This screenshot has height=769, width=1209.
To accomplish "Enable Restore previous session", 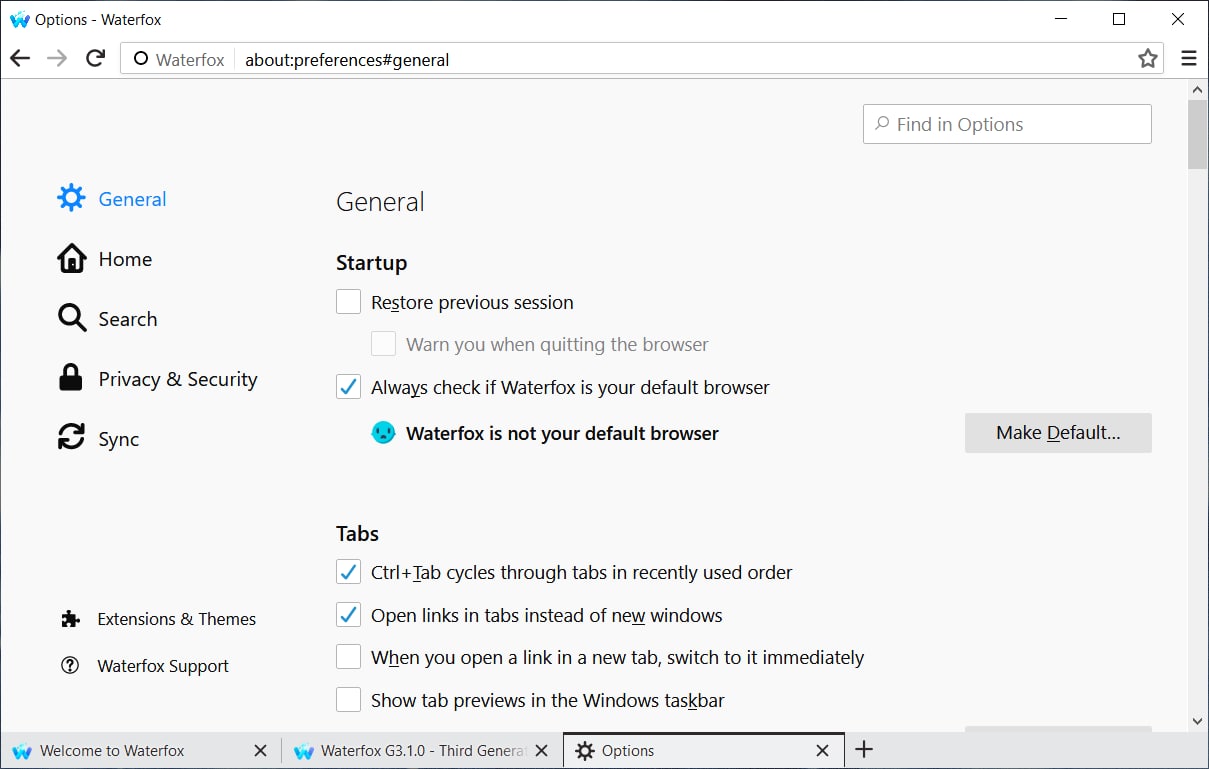I will click(x=348, y=302).
